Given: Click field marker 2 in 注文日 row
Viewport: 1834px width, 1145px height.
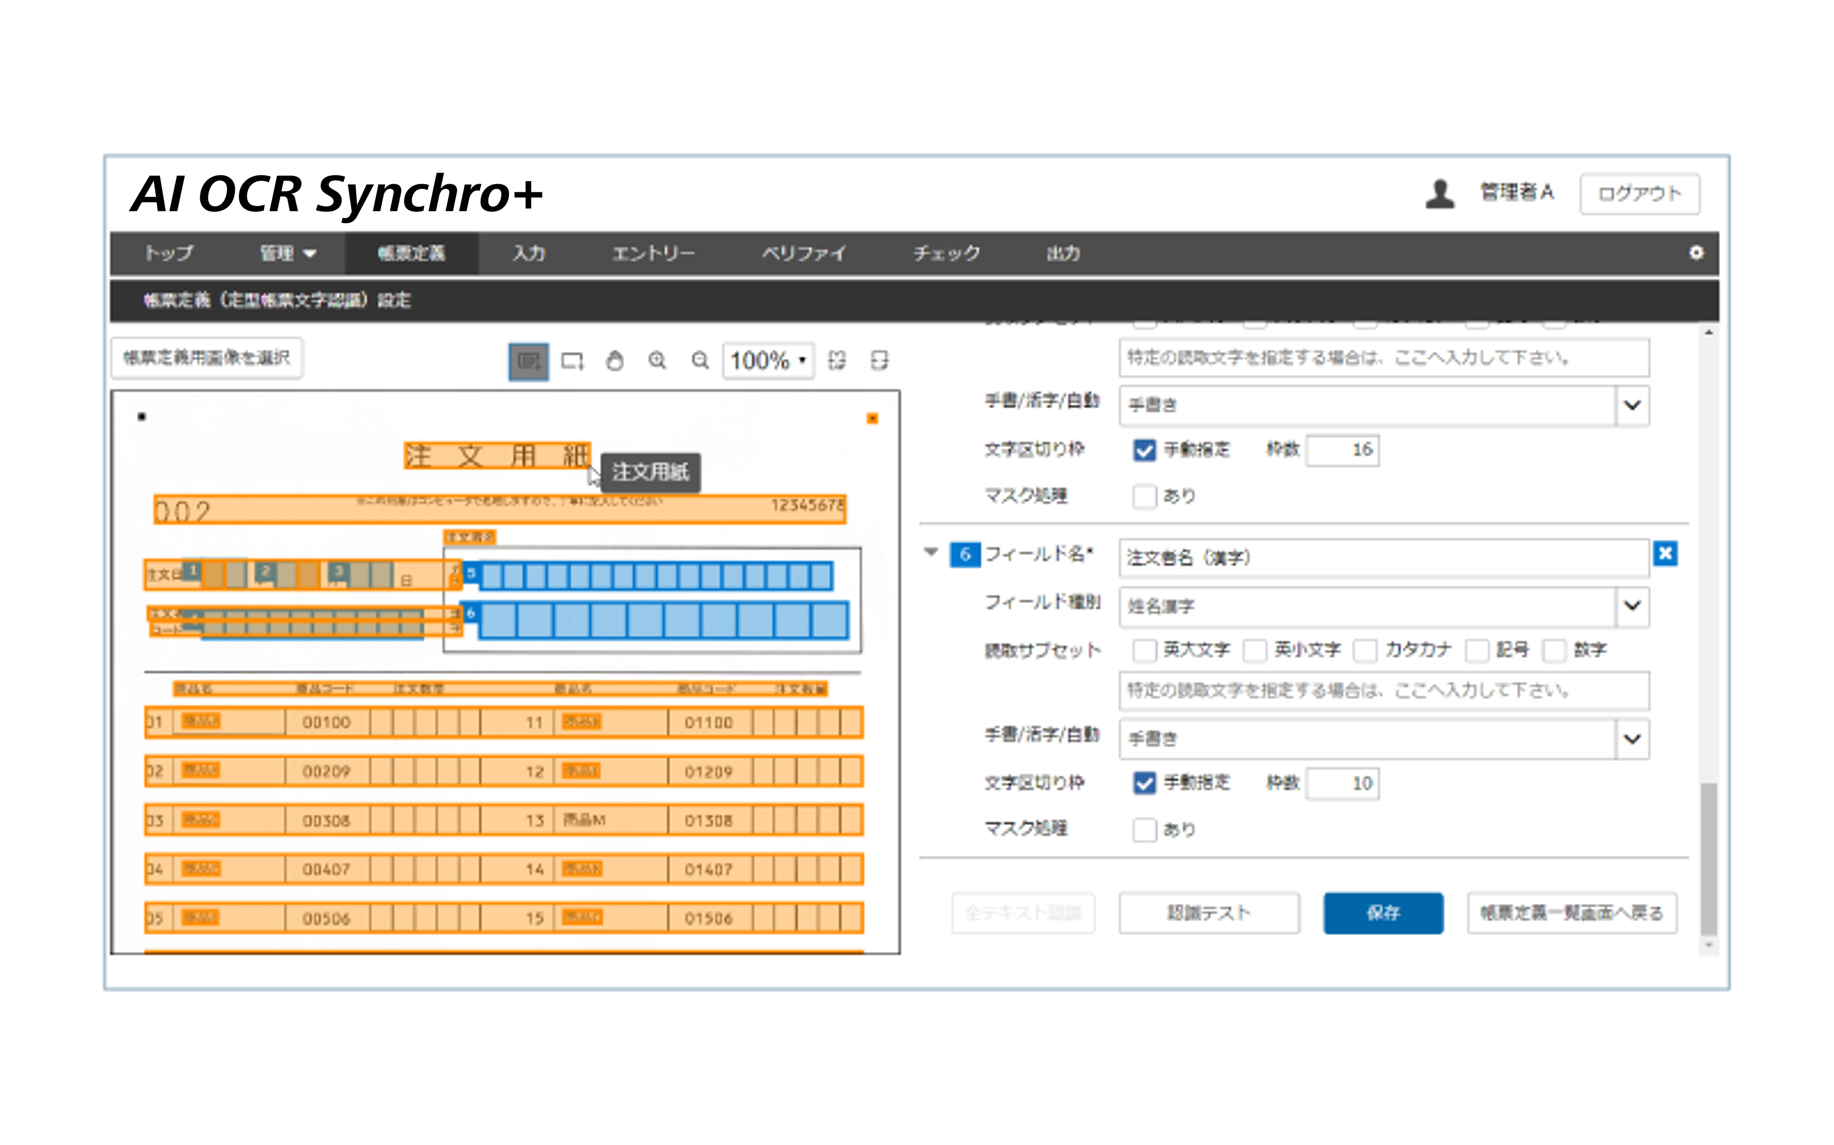Looking at the screenshot, I should pyautogui.click(x=265, y=572).
